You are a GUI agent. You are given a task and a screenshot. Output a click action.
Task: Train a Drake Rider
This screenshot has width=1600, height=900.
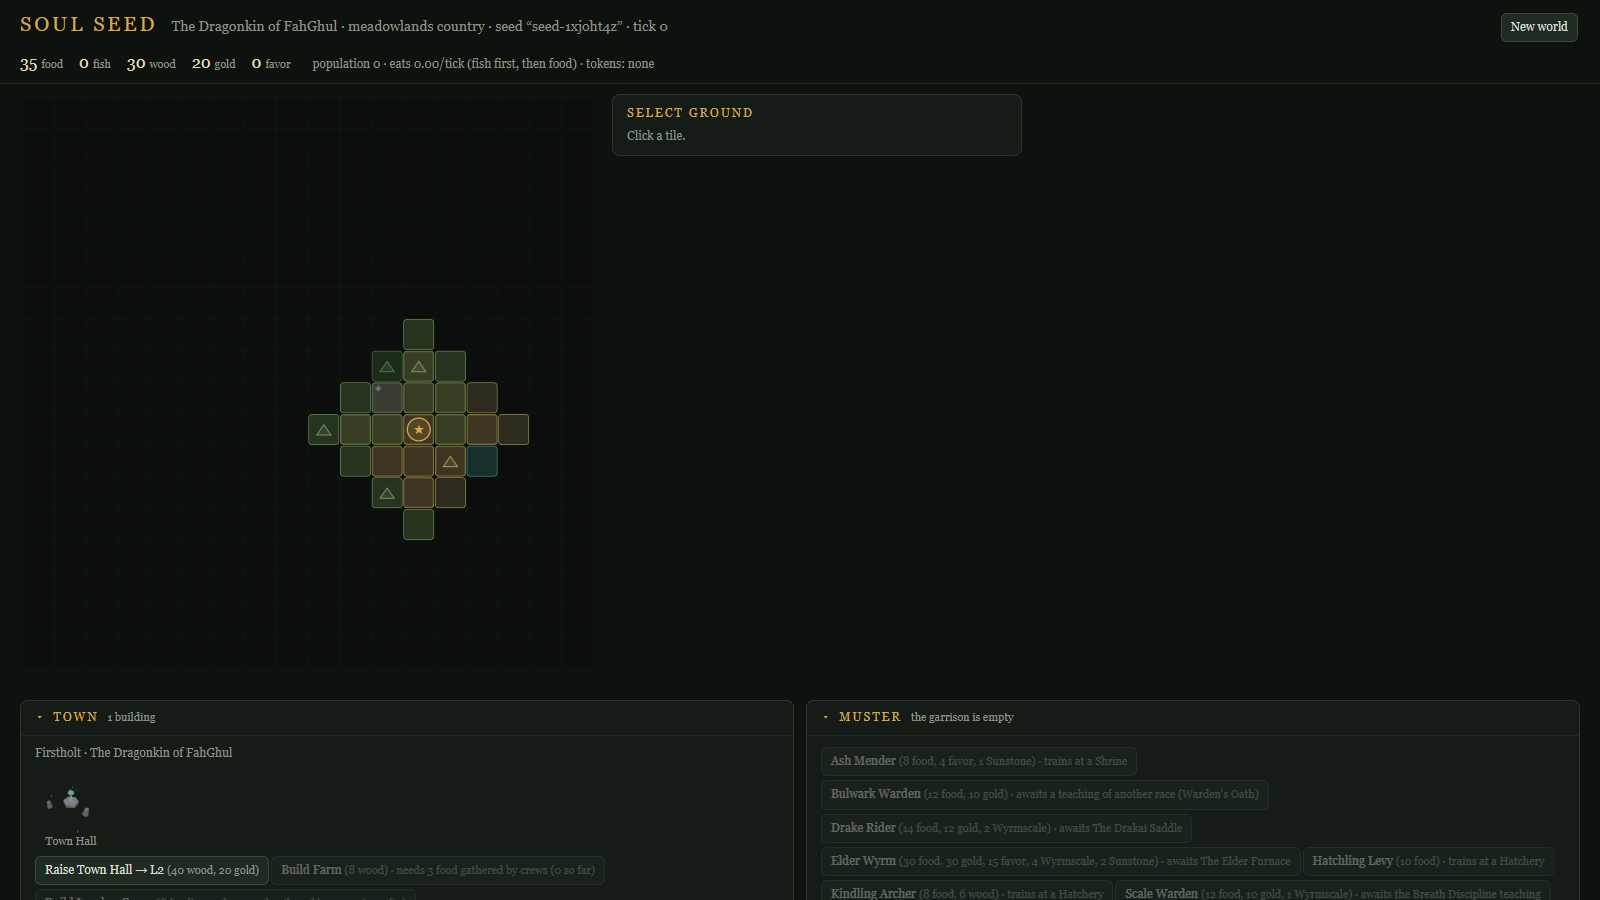point(1006,828)
